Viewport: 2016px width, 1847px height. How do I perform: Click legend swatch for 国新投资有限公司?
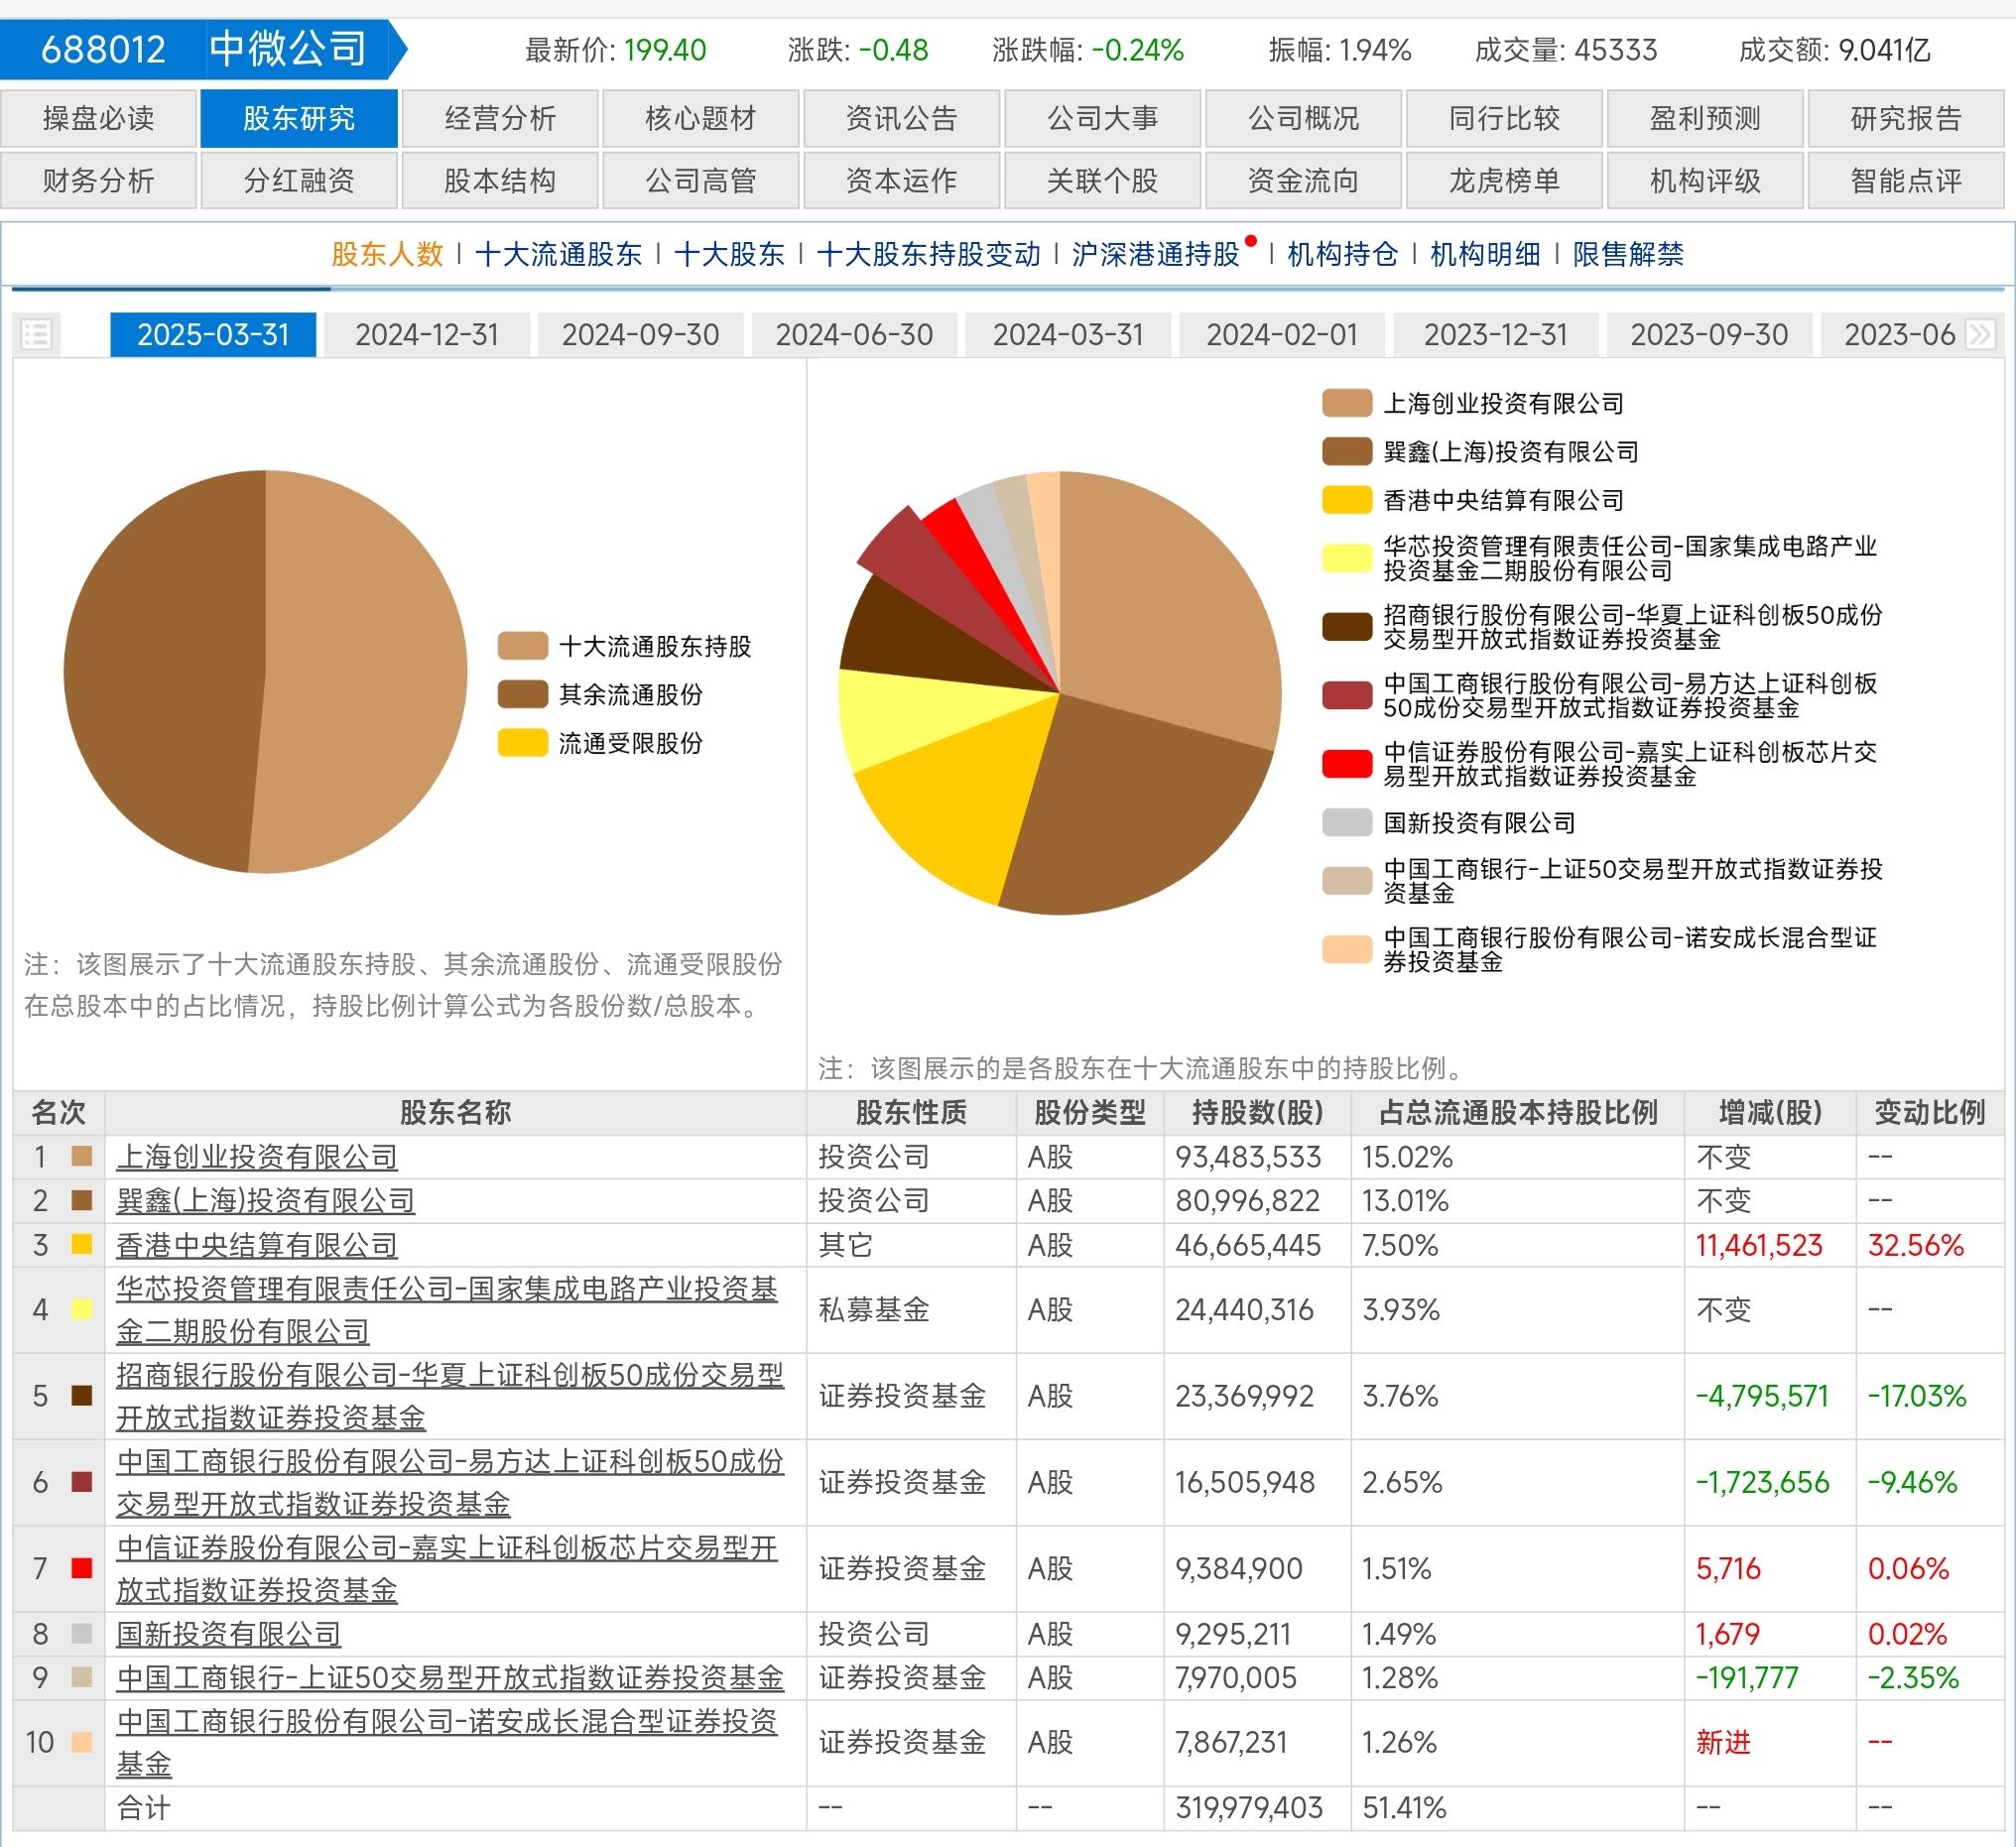click(x=1346, y=823)
